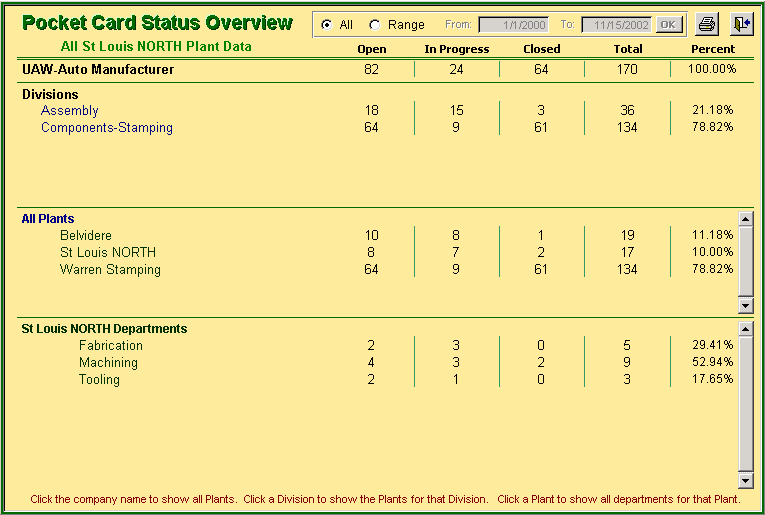The height and width of the screenshot is (515, 765).
Task: Click Fabrication percent 29.41%
Action: click(712, 345)
